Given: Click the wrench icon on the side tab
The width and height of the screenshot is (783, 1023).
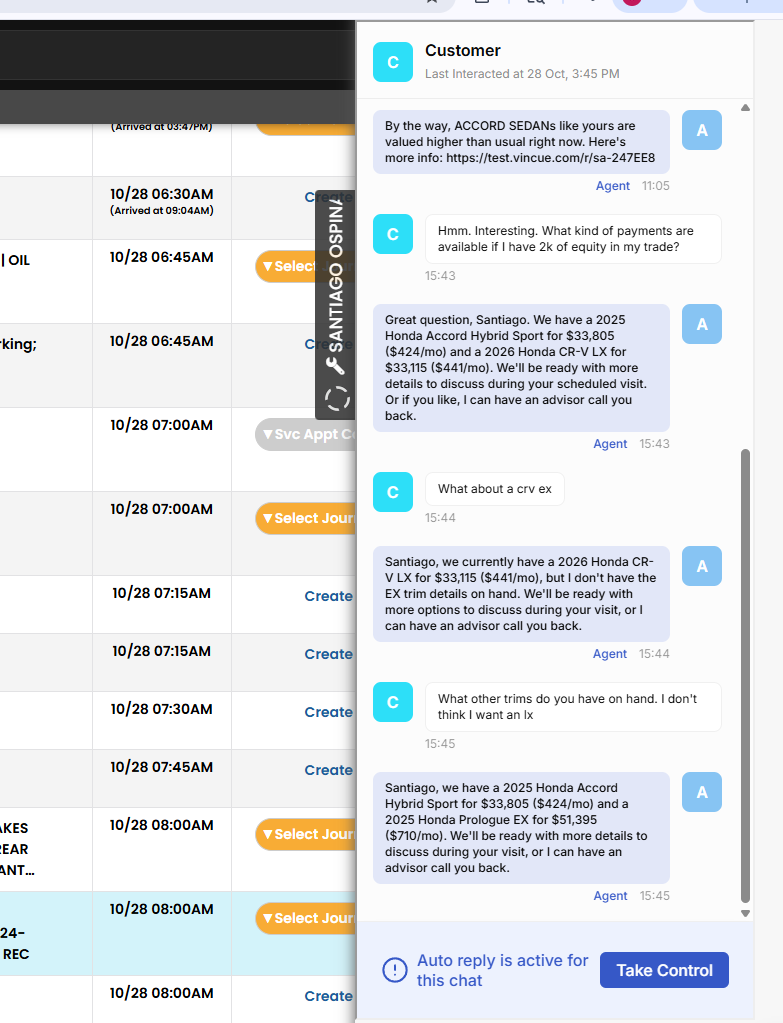Looking at the screenshot, I should pyautogui.click(x=336, y=365).
